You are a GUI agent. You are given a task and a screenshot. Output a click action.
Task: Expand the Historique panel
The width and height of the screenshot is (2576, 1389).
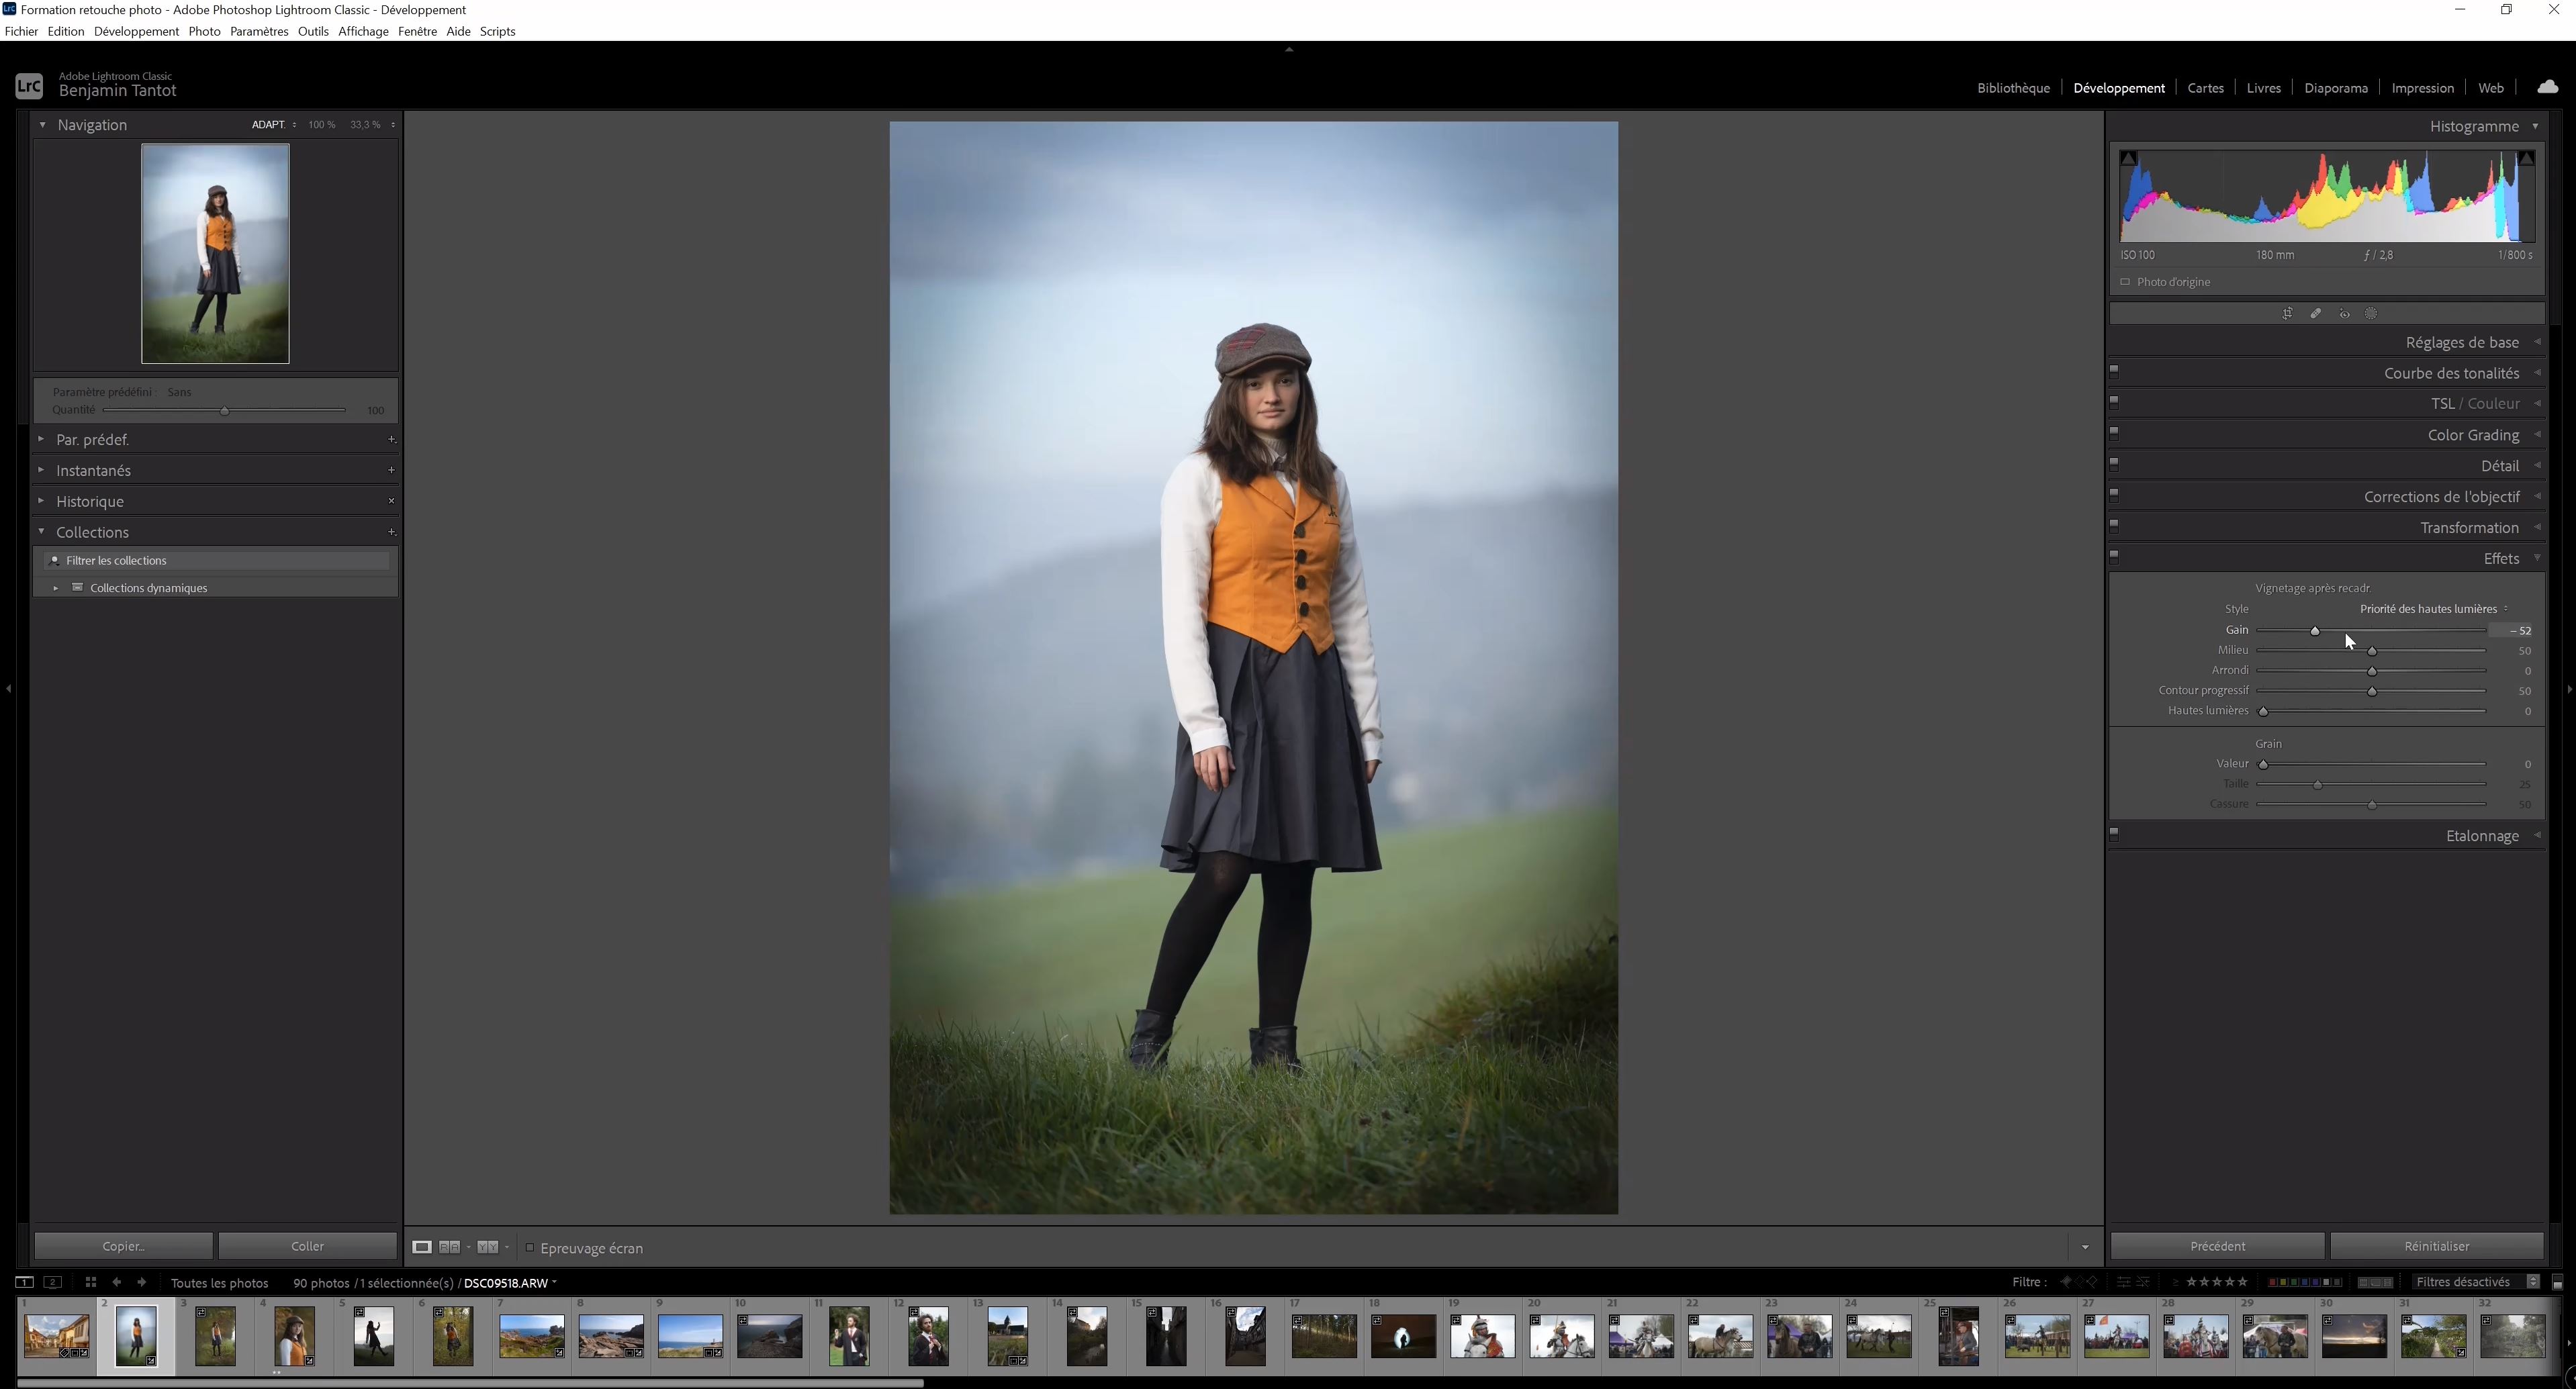[x=90, y=501]
